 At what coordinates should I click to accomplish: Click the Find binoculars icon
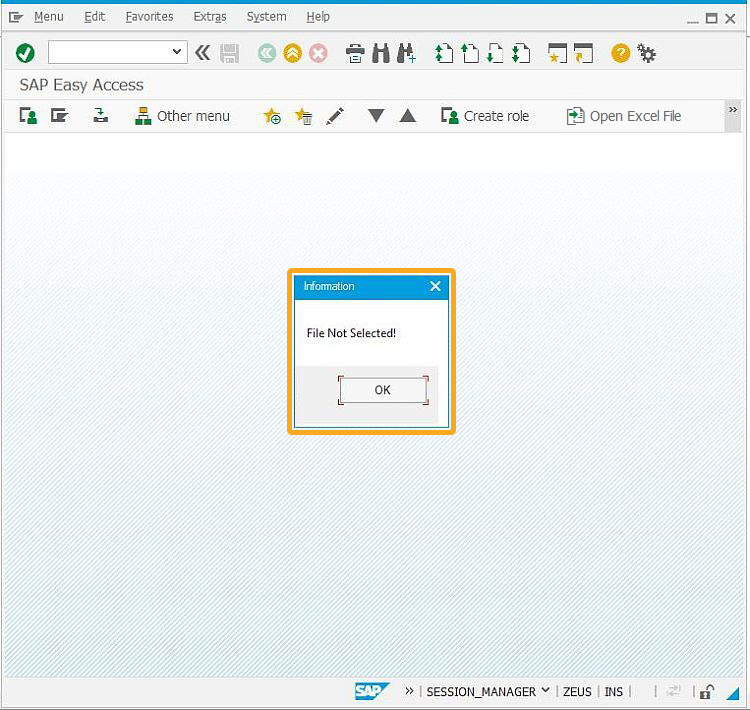(381, 53)
